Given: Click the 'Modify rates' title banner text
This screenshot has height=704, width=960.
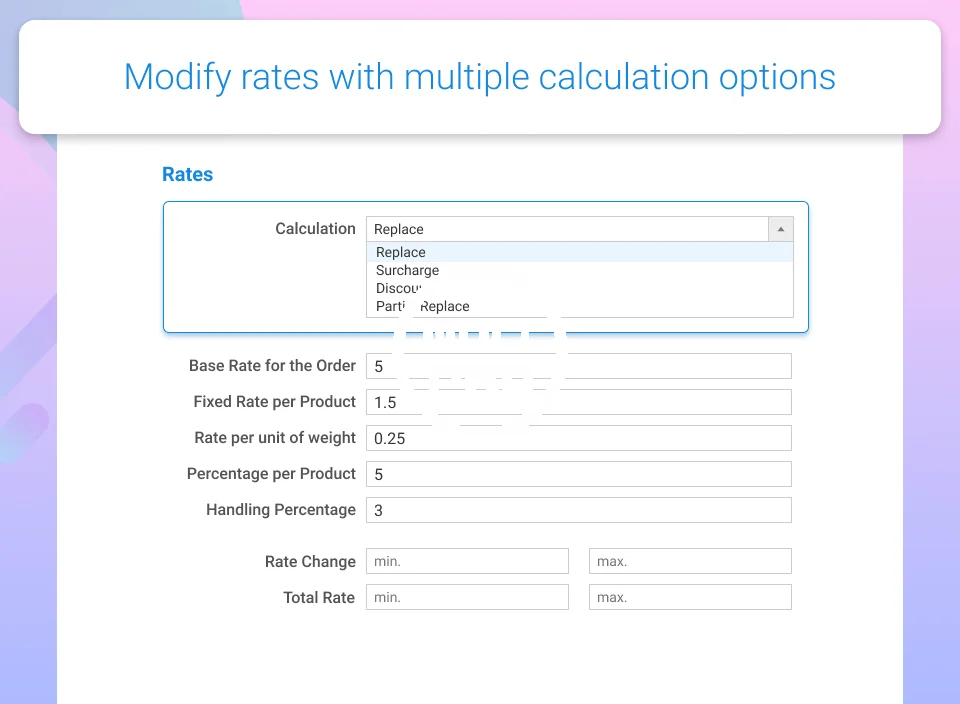Looking at the screenshot, I should [x=480, y=77].
